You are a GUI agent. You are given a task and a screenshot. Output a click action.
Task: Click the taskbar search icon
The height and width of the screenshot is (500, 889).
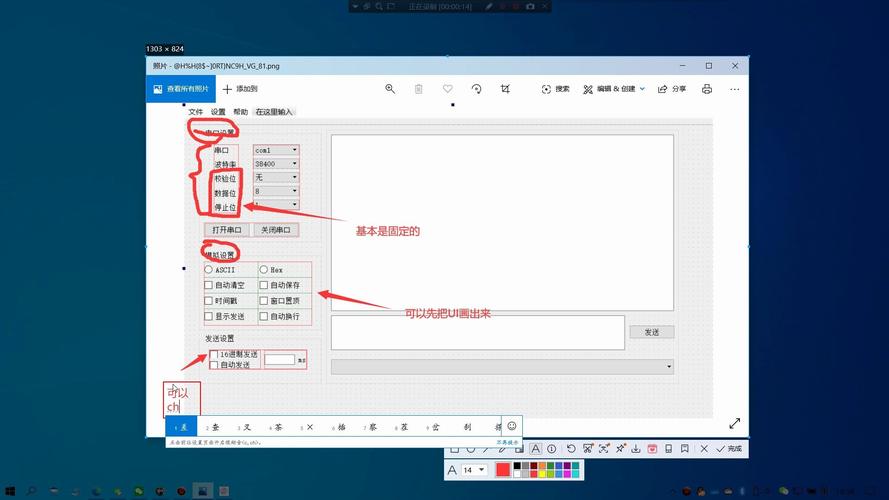(31, 491)
